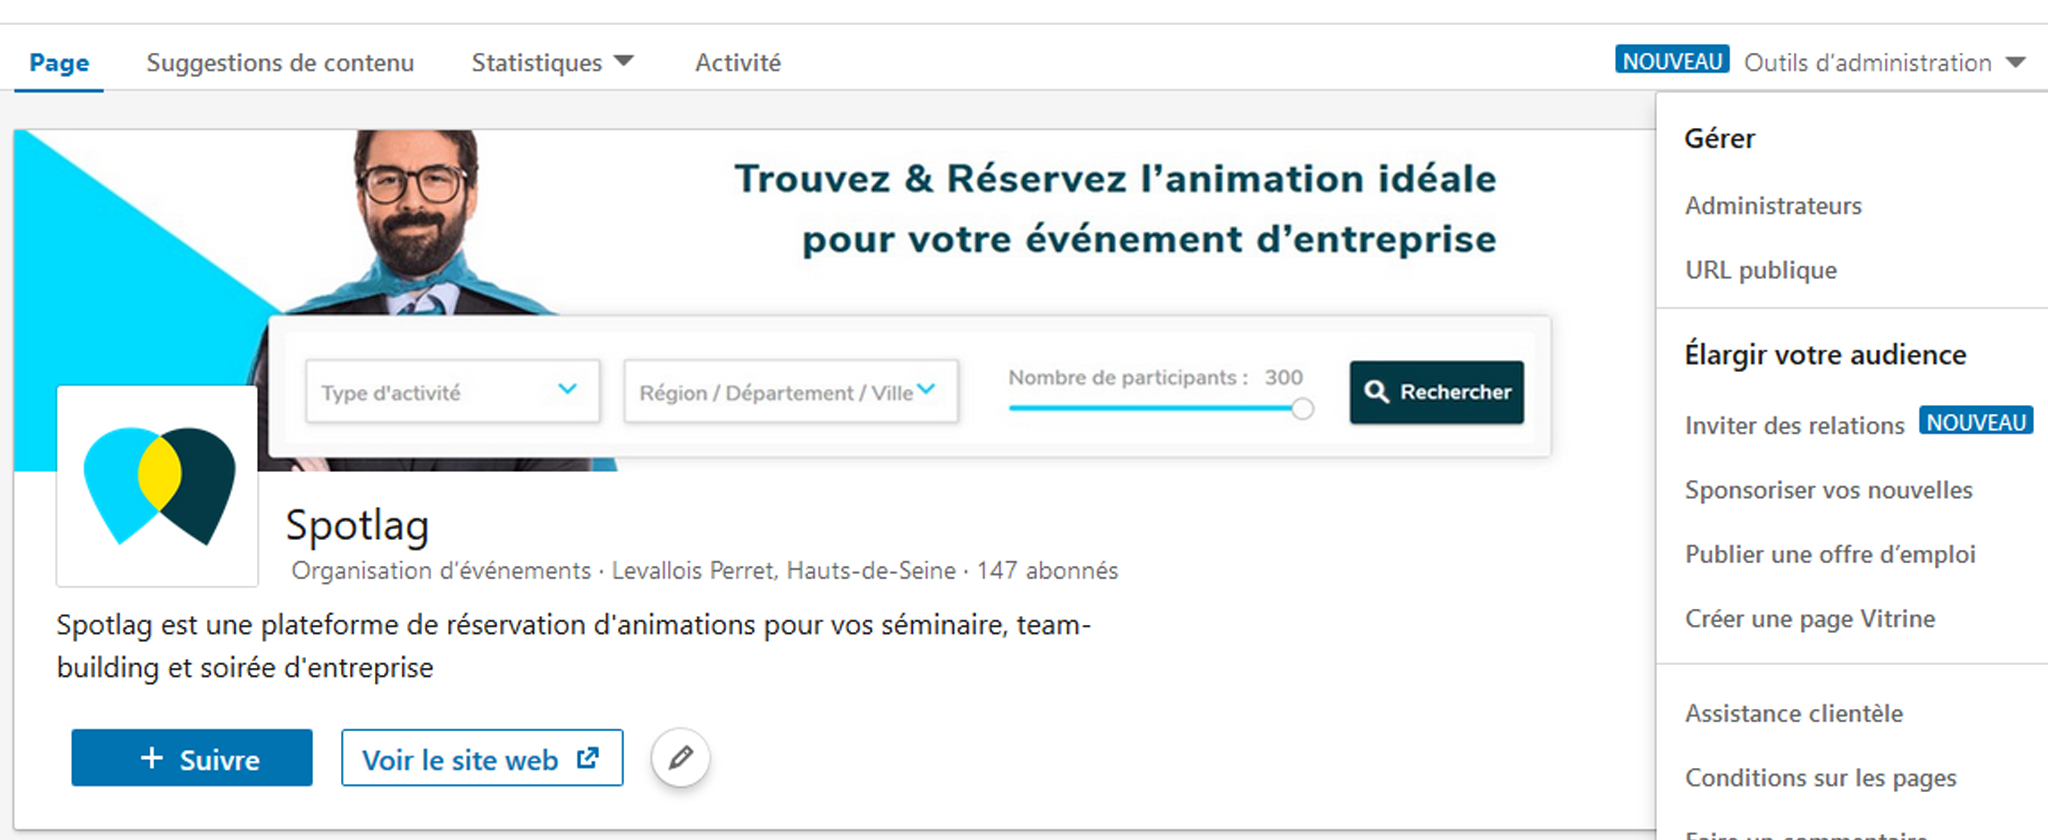Screen dimensions: 2048x840
Task: Open Assistance clientèle link
Action: pyautogui.click(x=1794, y=713)
